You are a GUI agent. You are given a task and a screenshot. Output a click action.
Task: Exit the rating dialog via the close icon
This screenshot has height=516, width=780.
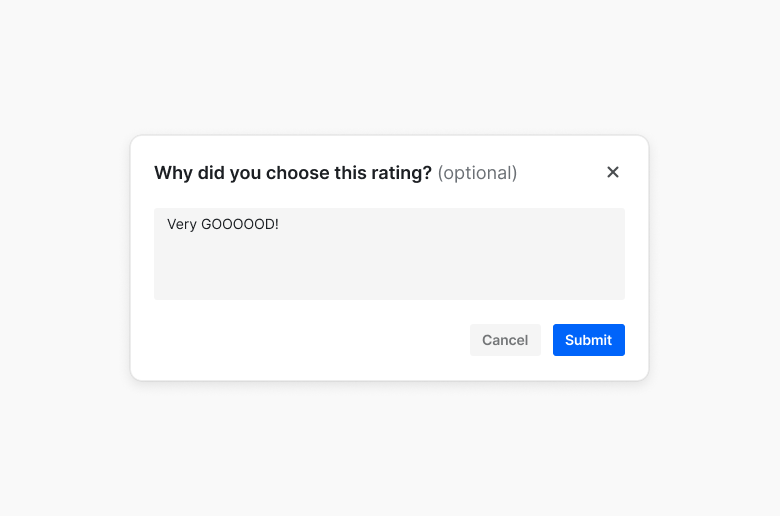tap(613, 172)
